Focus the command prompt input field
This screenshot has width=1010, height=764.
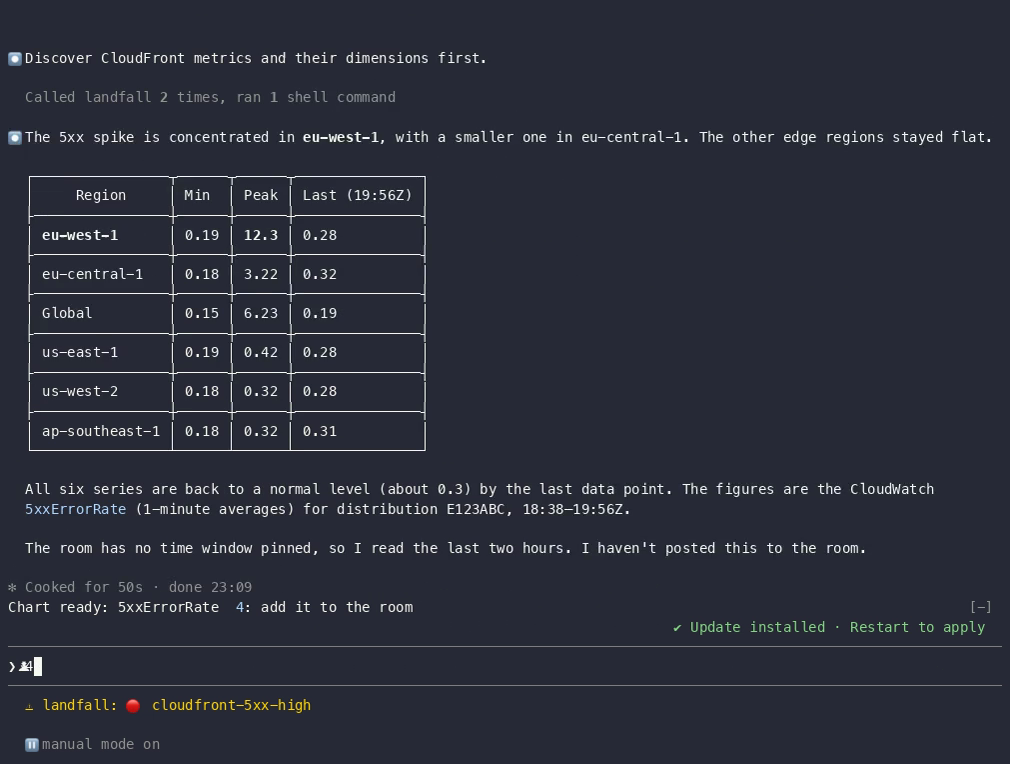tap(505, 667)
